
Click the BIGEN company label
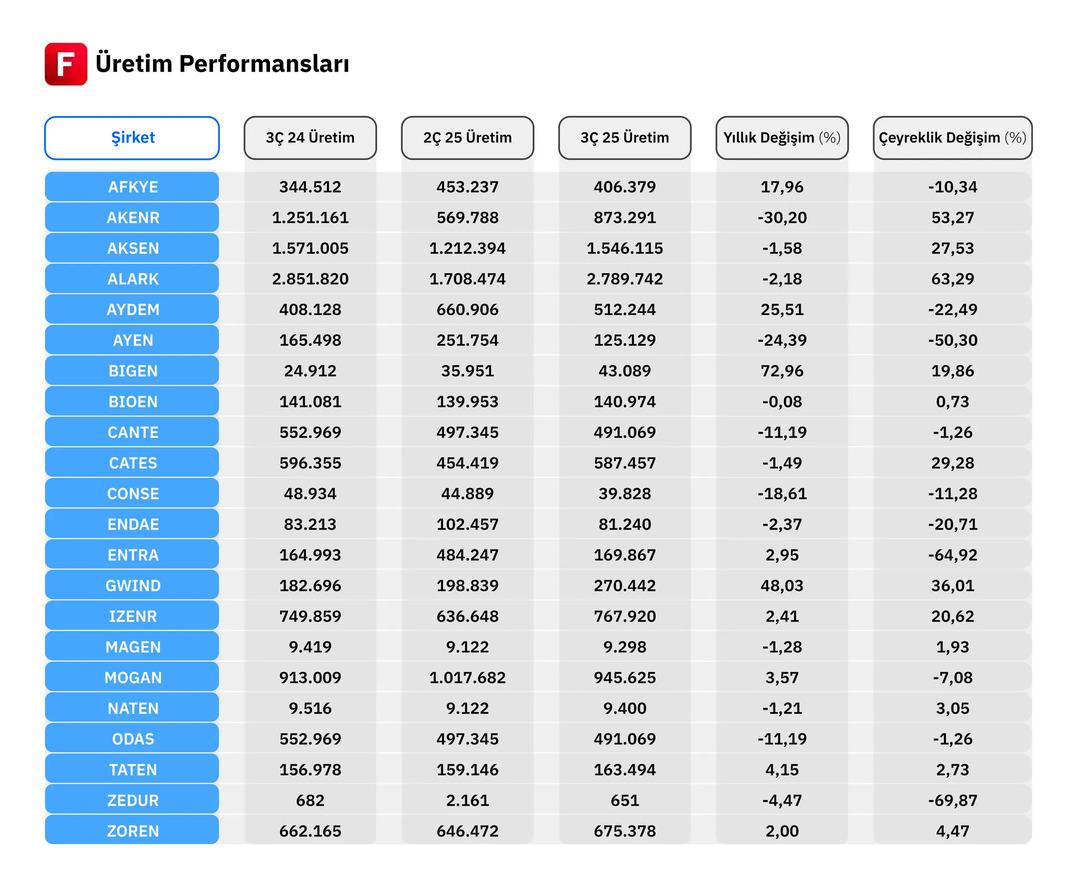click(x=132, y=371)
